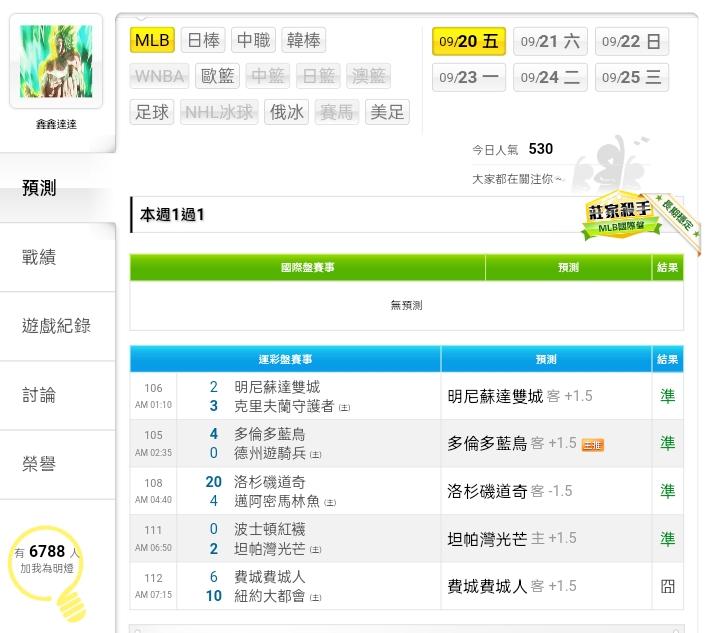Open the 預測 sidebar section
The image size is (720, 633).
tap(57, 188)
